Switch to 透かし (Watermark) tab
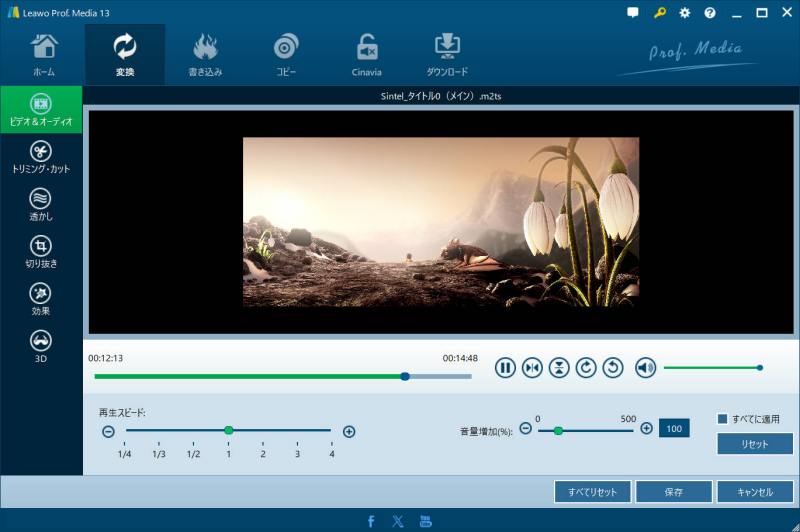Image resolution: width=800 pixels, height=532 pixels. click(x=41, y=205)
